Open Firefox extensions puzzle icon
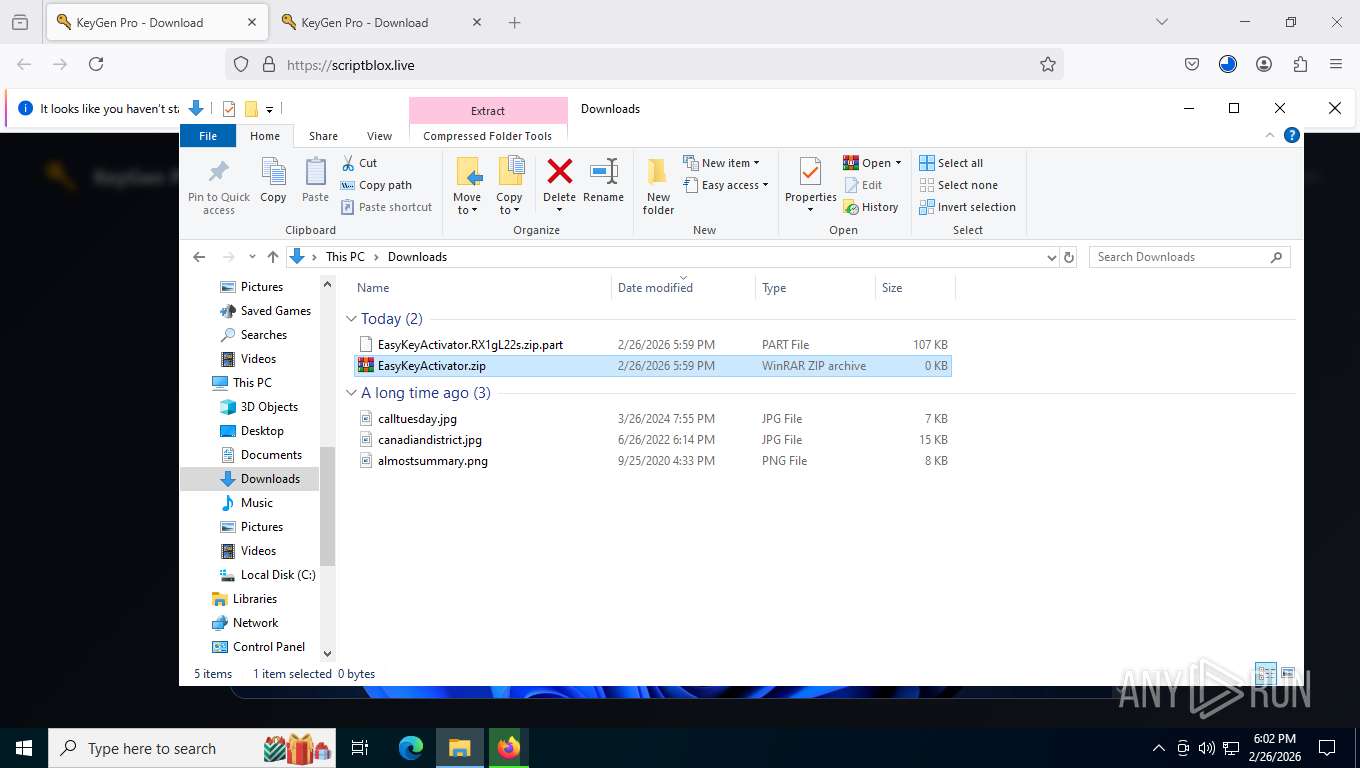The height and width of the screenshot is (768, 1360). click(1300, 64)
